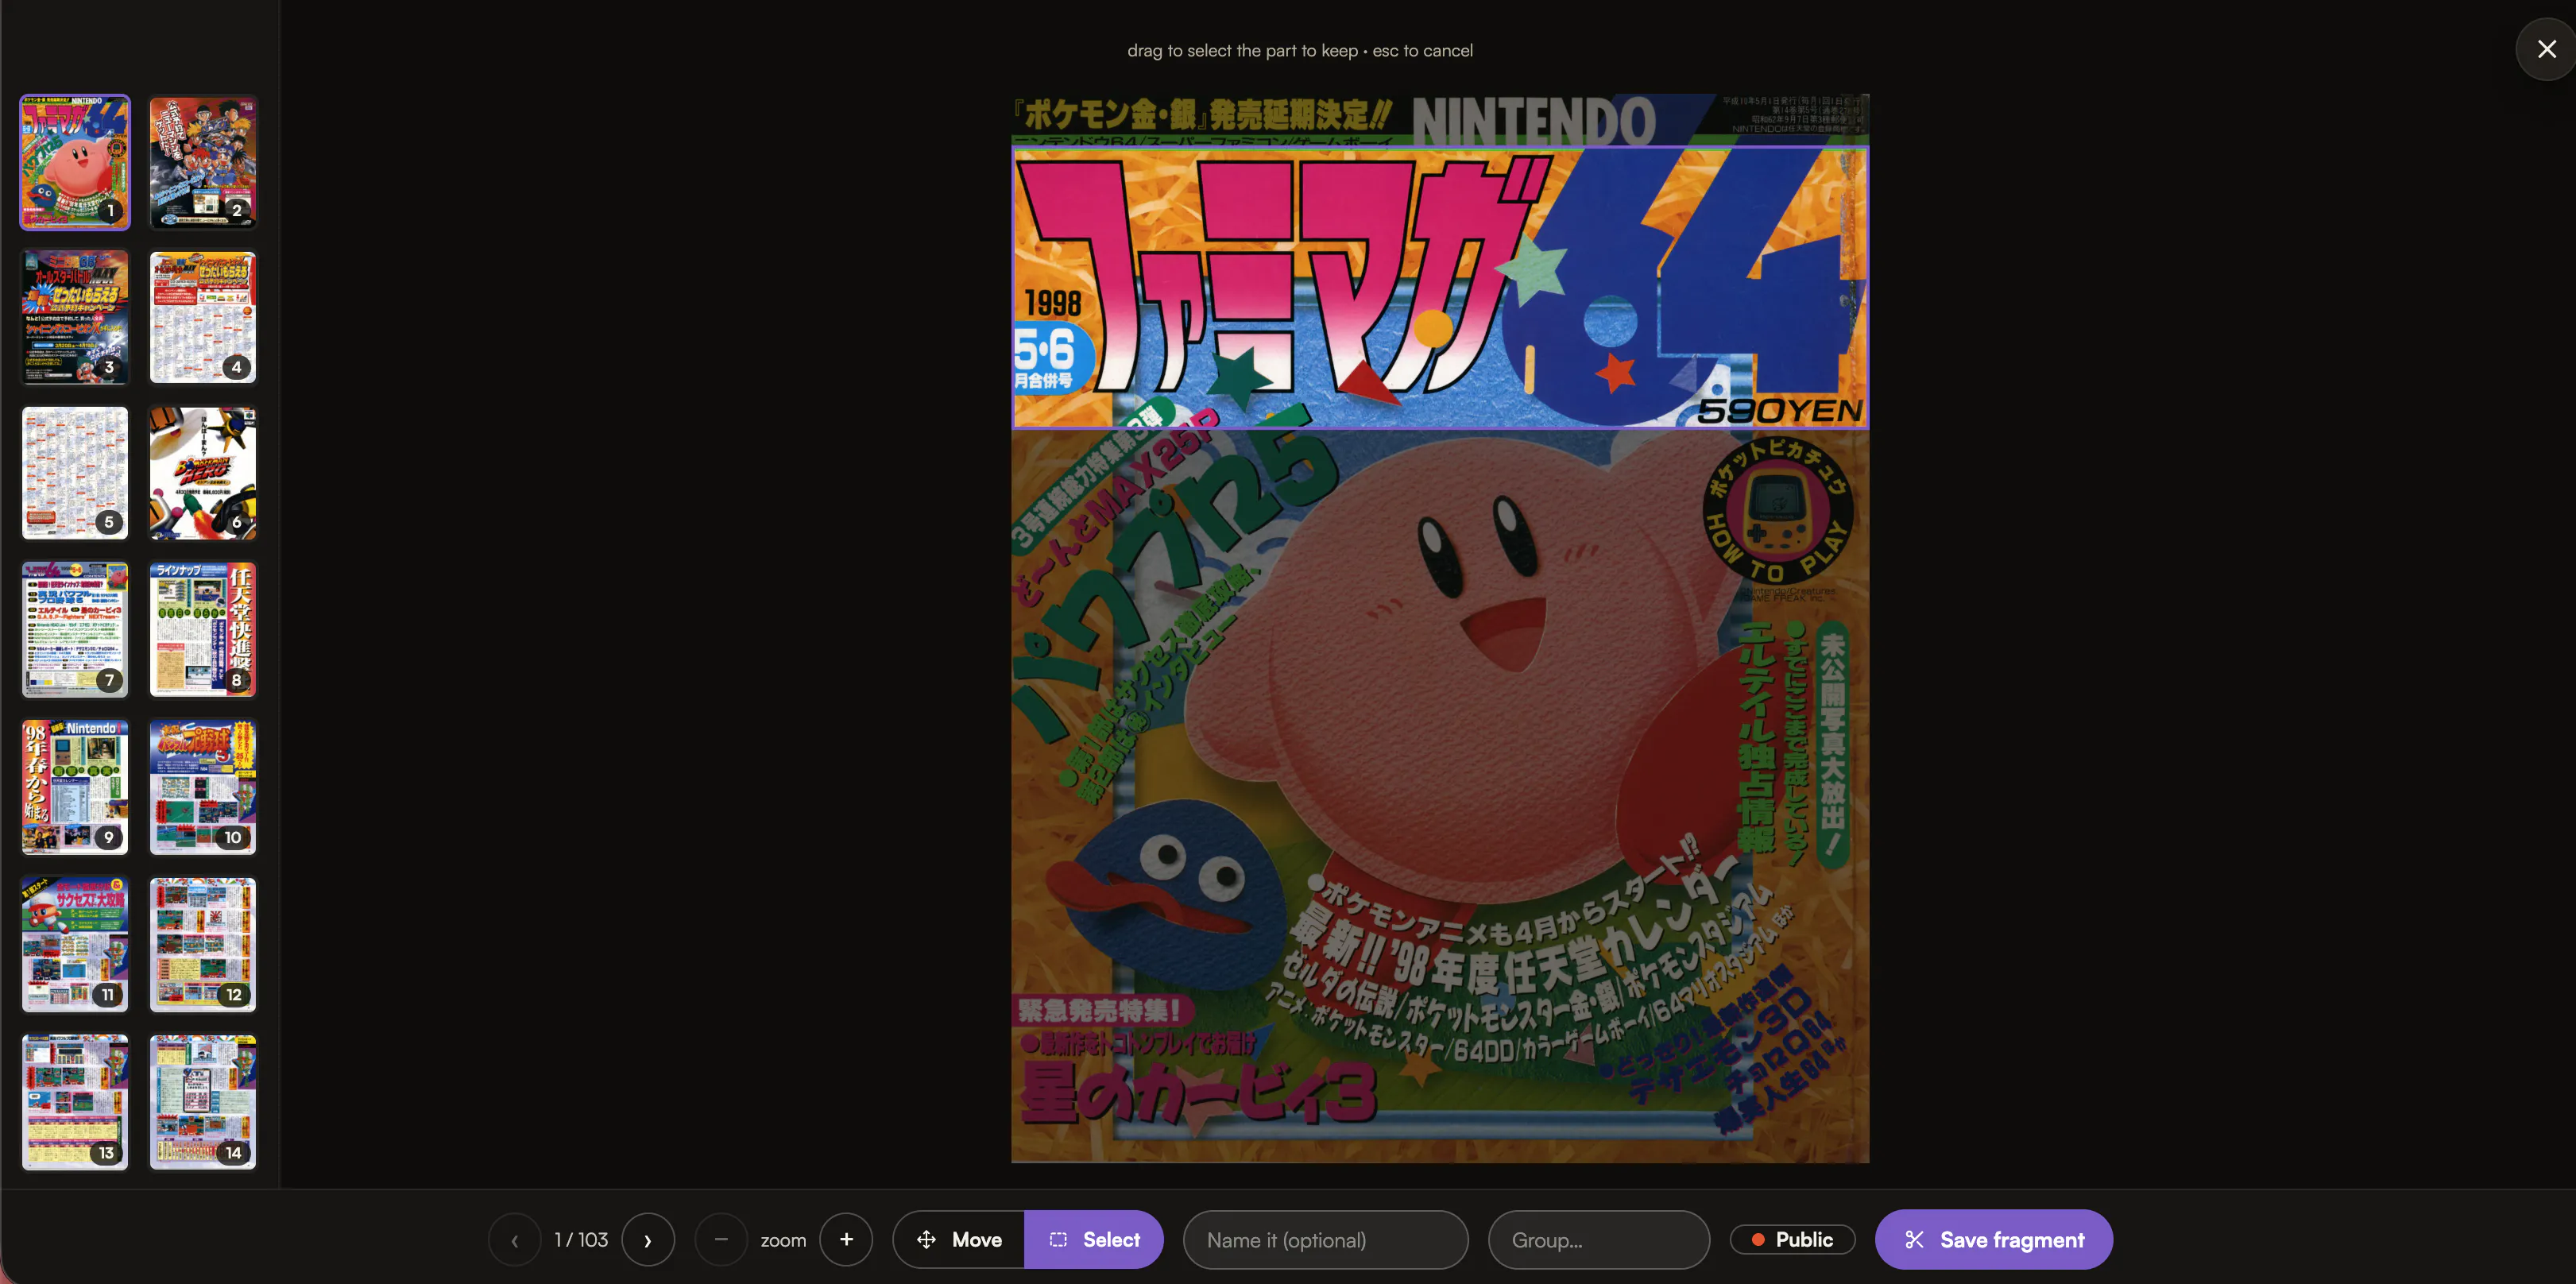Focus the Name it (optional) field
Screen dimensions: 2576x1284
[x=1325, y=1239]
